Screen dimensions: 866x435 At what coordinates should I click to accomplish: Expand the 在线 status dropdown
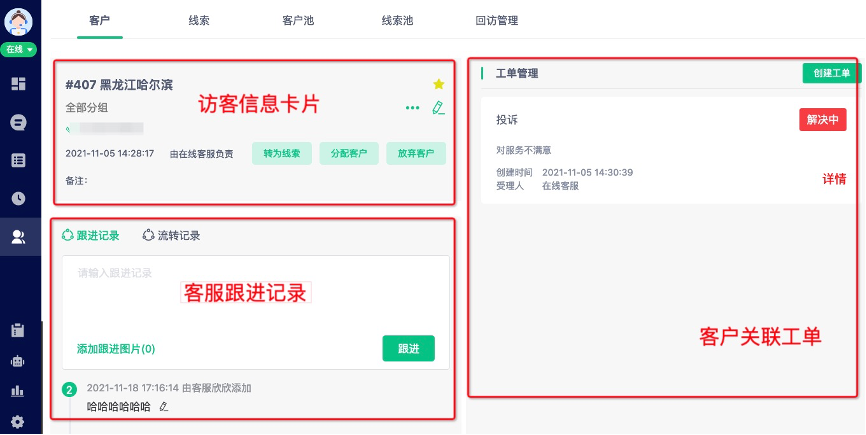(x=19, y=49)
